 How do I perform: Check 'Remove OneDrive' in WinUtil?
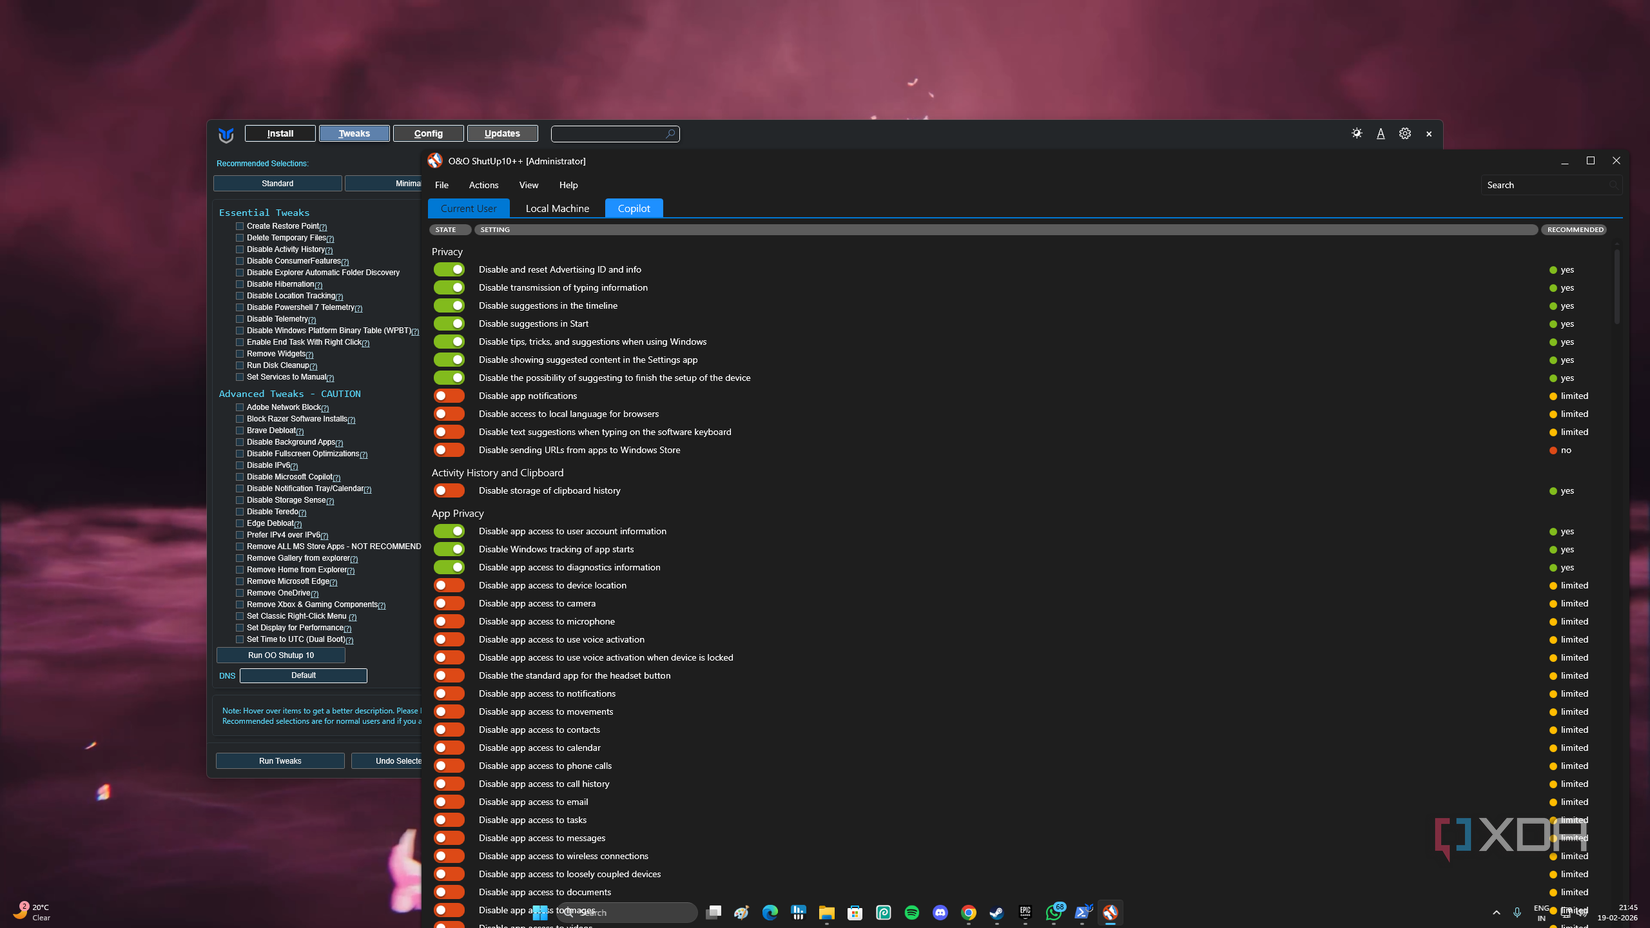(x=240, y=593)
